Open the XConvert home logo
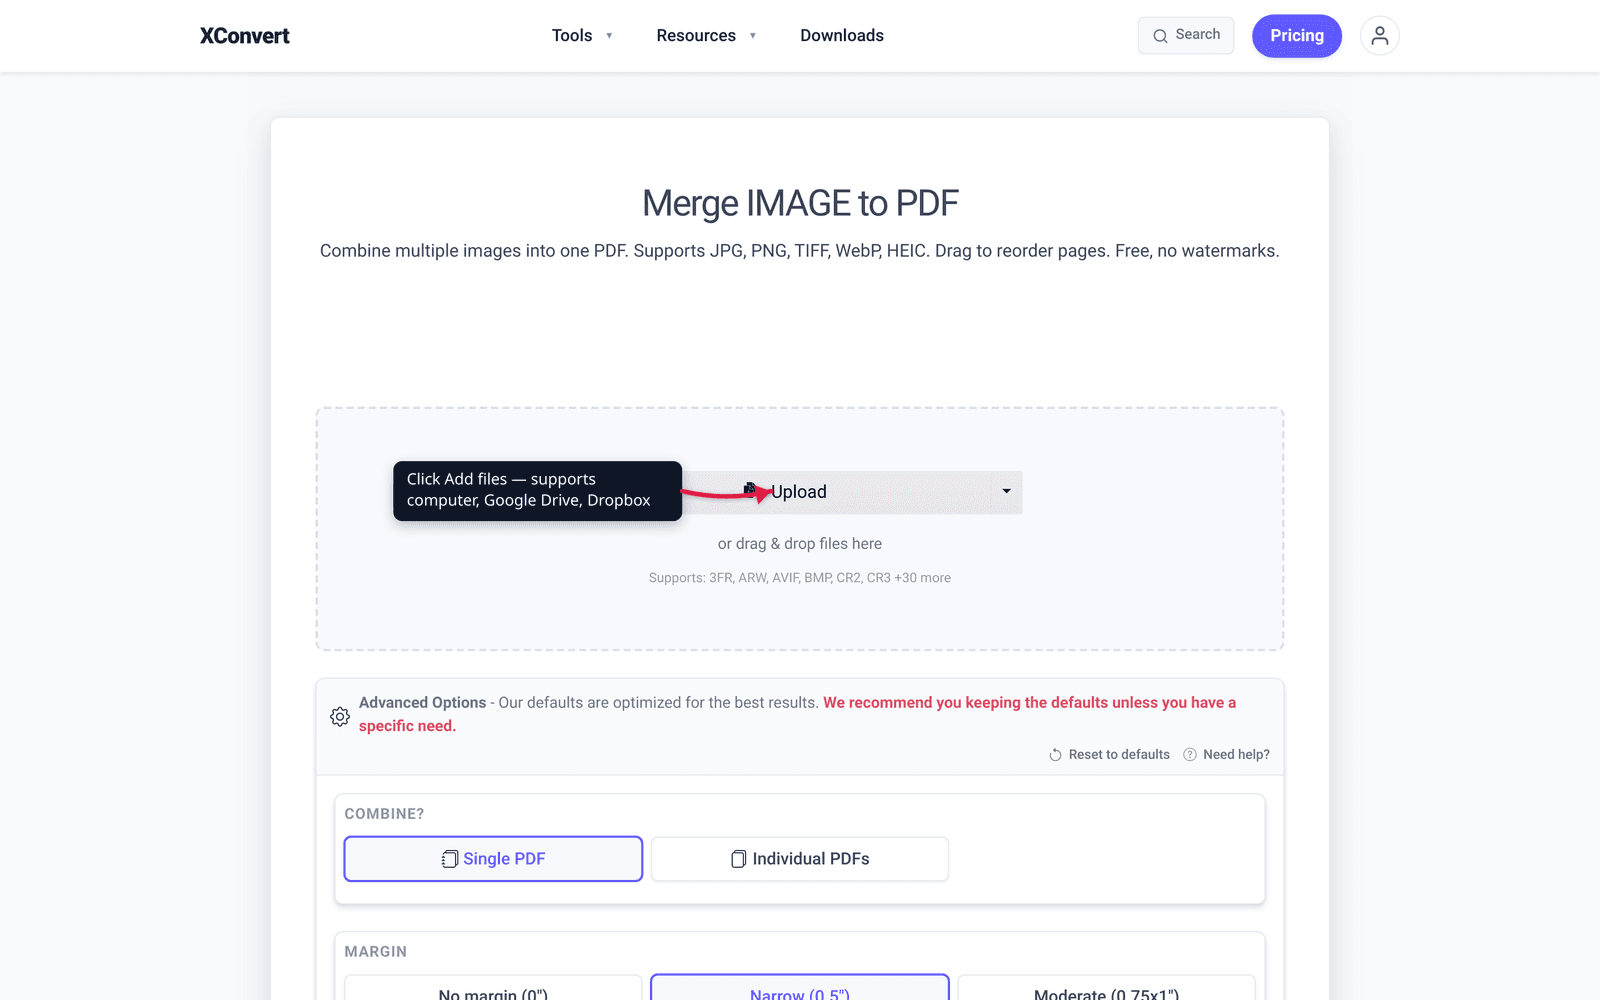Viewport: 1600px width, 1000px height. point(244,36)
